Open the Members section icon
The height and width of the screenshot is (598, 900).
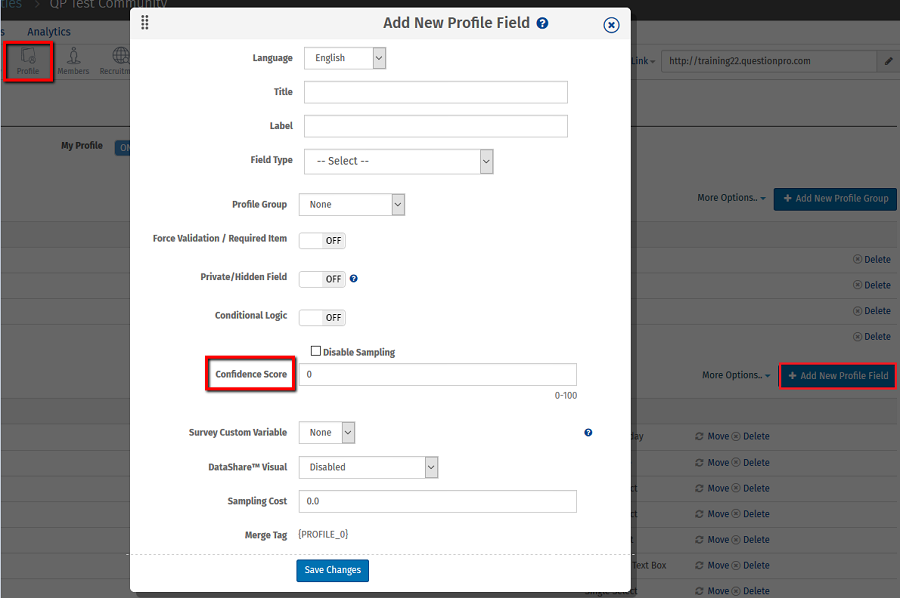[x=72, y=59]
